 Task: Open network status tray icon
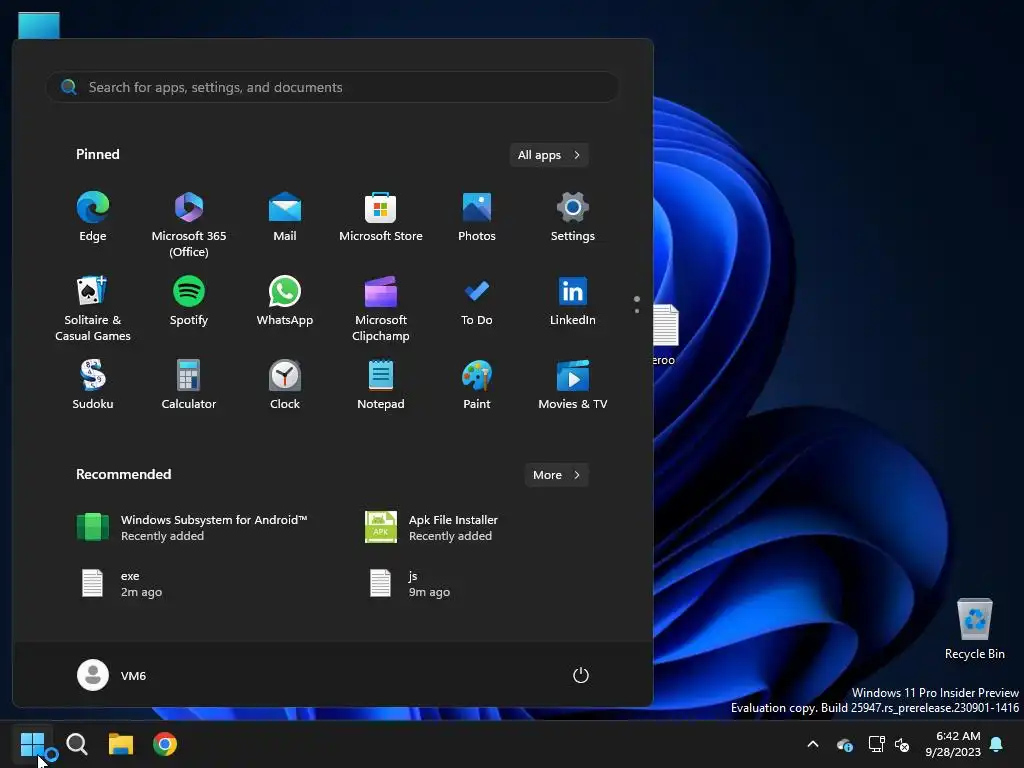point(876,744)
